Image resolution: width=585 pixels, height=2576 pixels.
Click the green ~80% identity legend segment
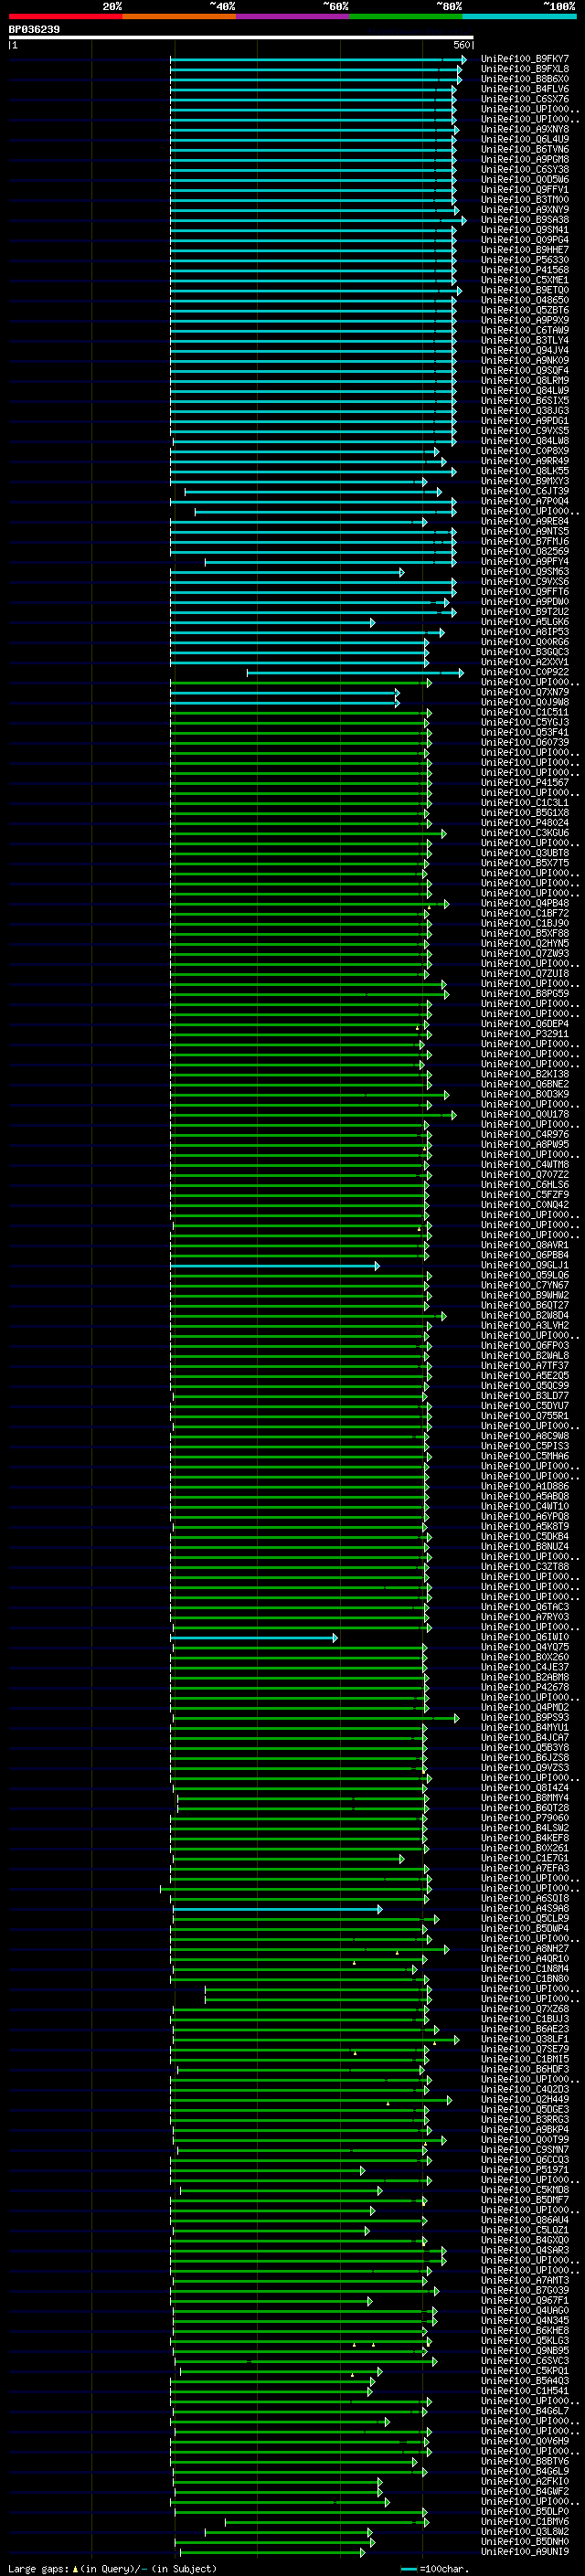coord(406,17)
